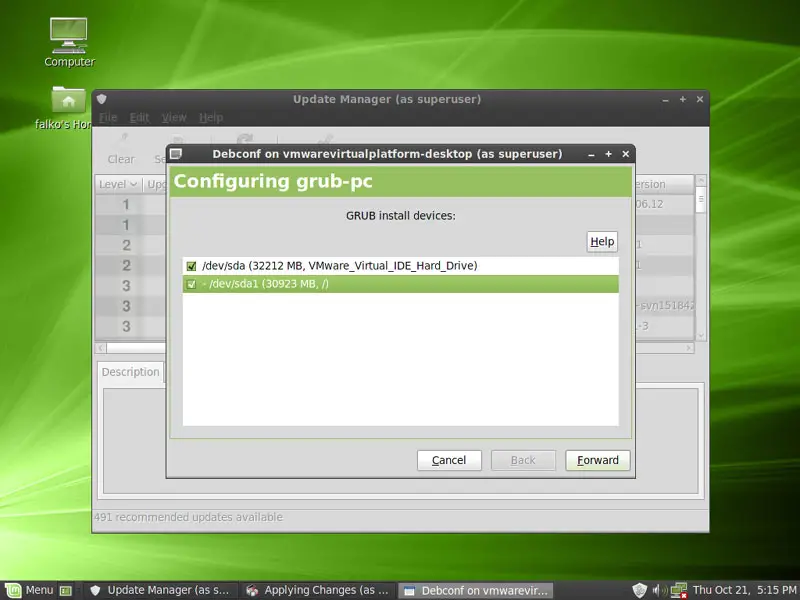Image resolution: width=800 pixels, height=600 pixels.
Task: Uncheck the /dev/sda1 partition checkbox
Action: pyautogui.click(x=191, y=284)
